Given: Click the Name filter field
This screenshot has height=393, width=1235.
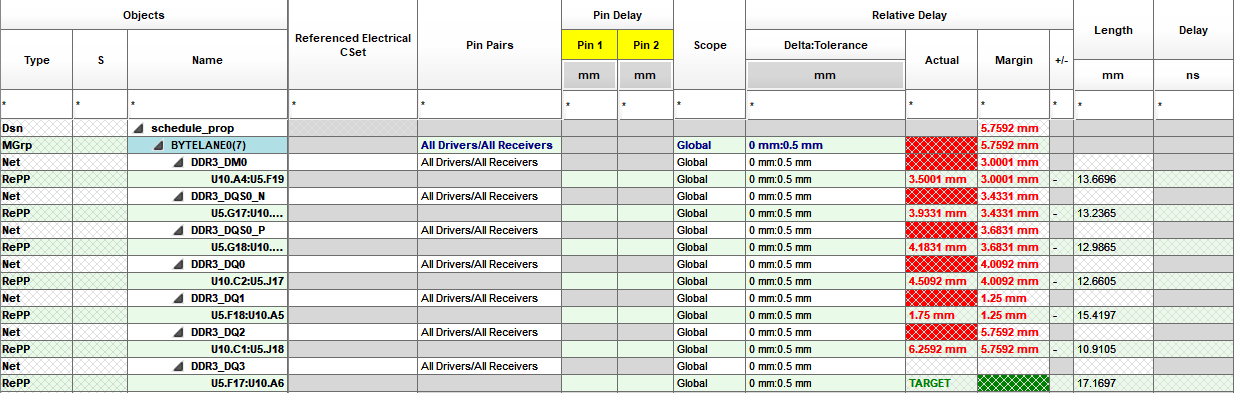Looking at the screenshot, I should (x=207, y=104).
